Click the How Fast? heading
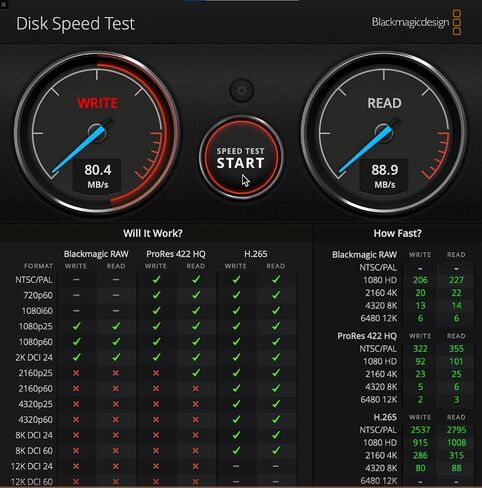482x488 pixels. click(397, 233)
